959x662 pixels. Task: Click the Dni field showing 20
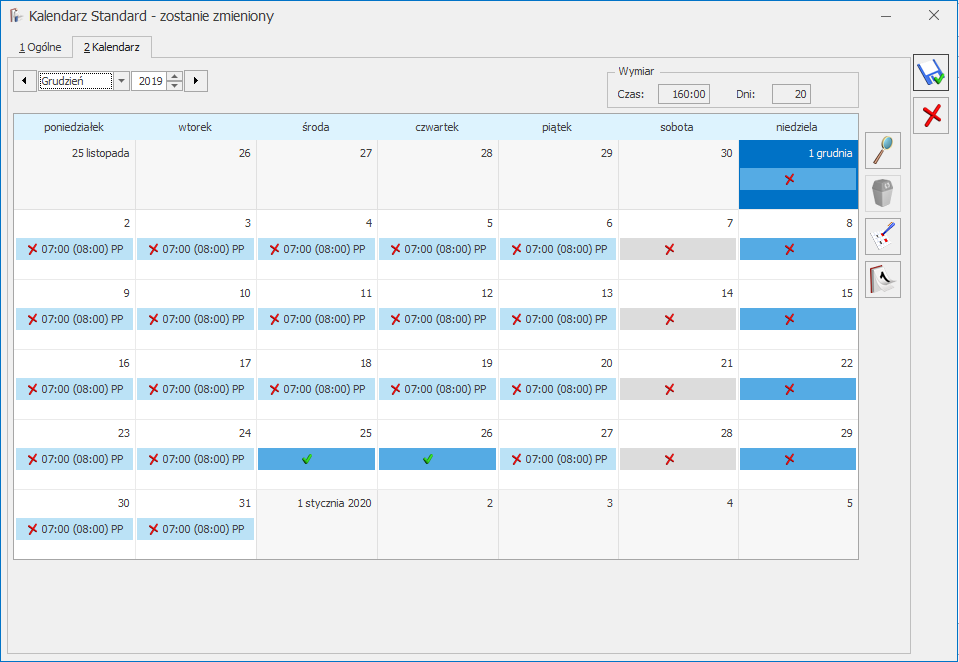click(x=791, y=94)
